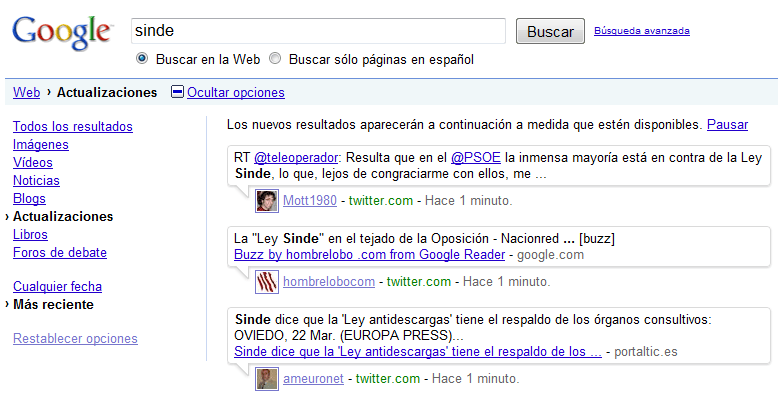778x400 pixels.
Task: Click the Google logo
Action: click(62, 33)
